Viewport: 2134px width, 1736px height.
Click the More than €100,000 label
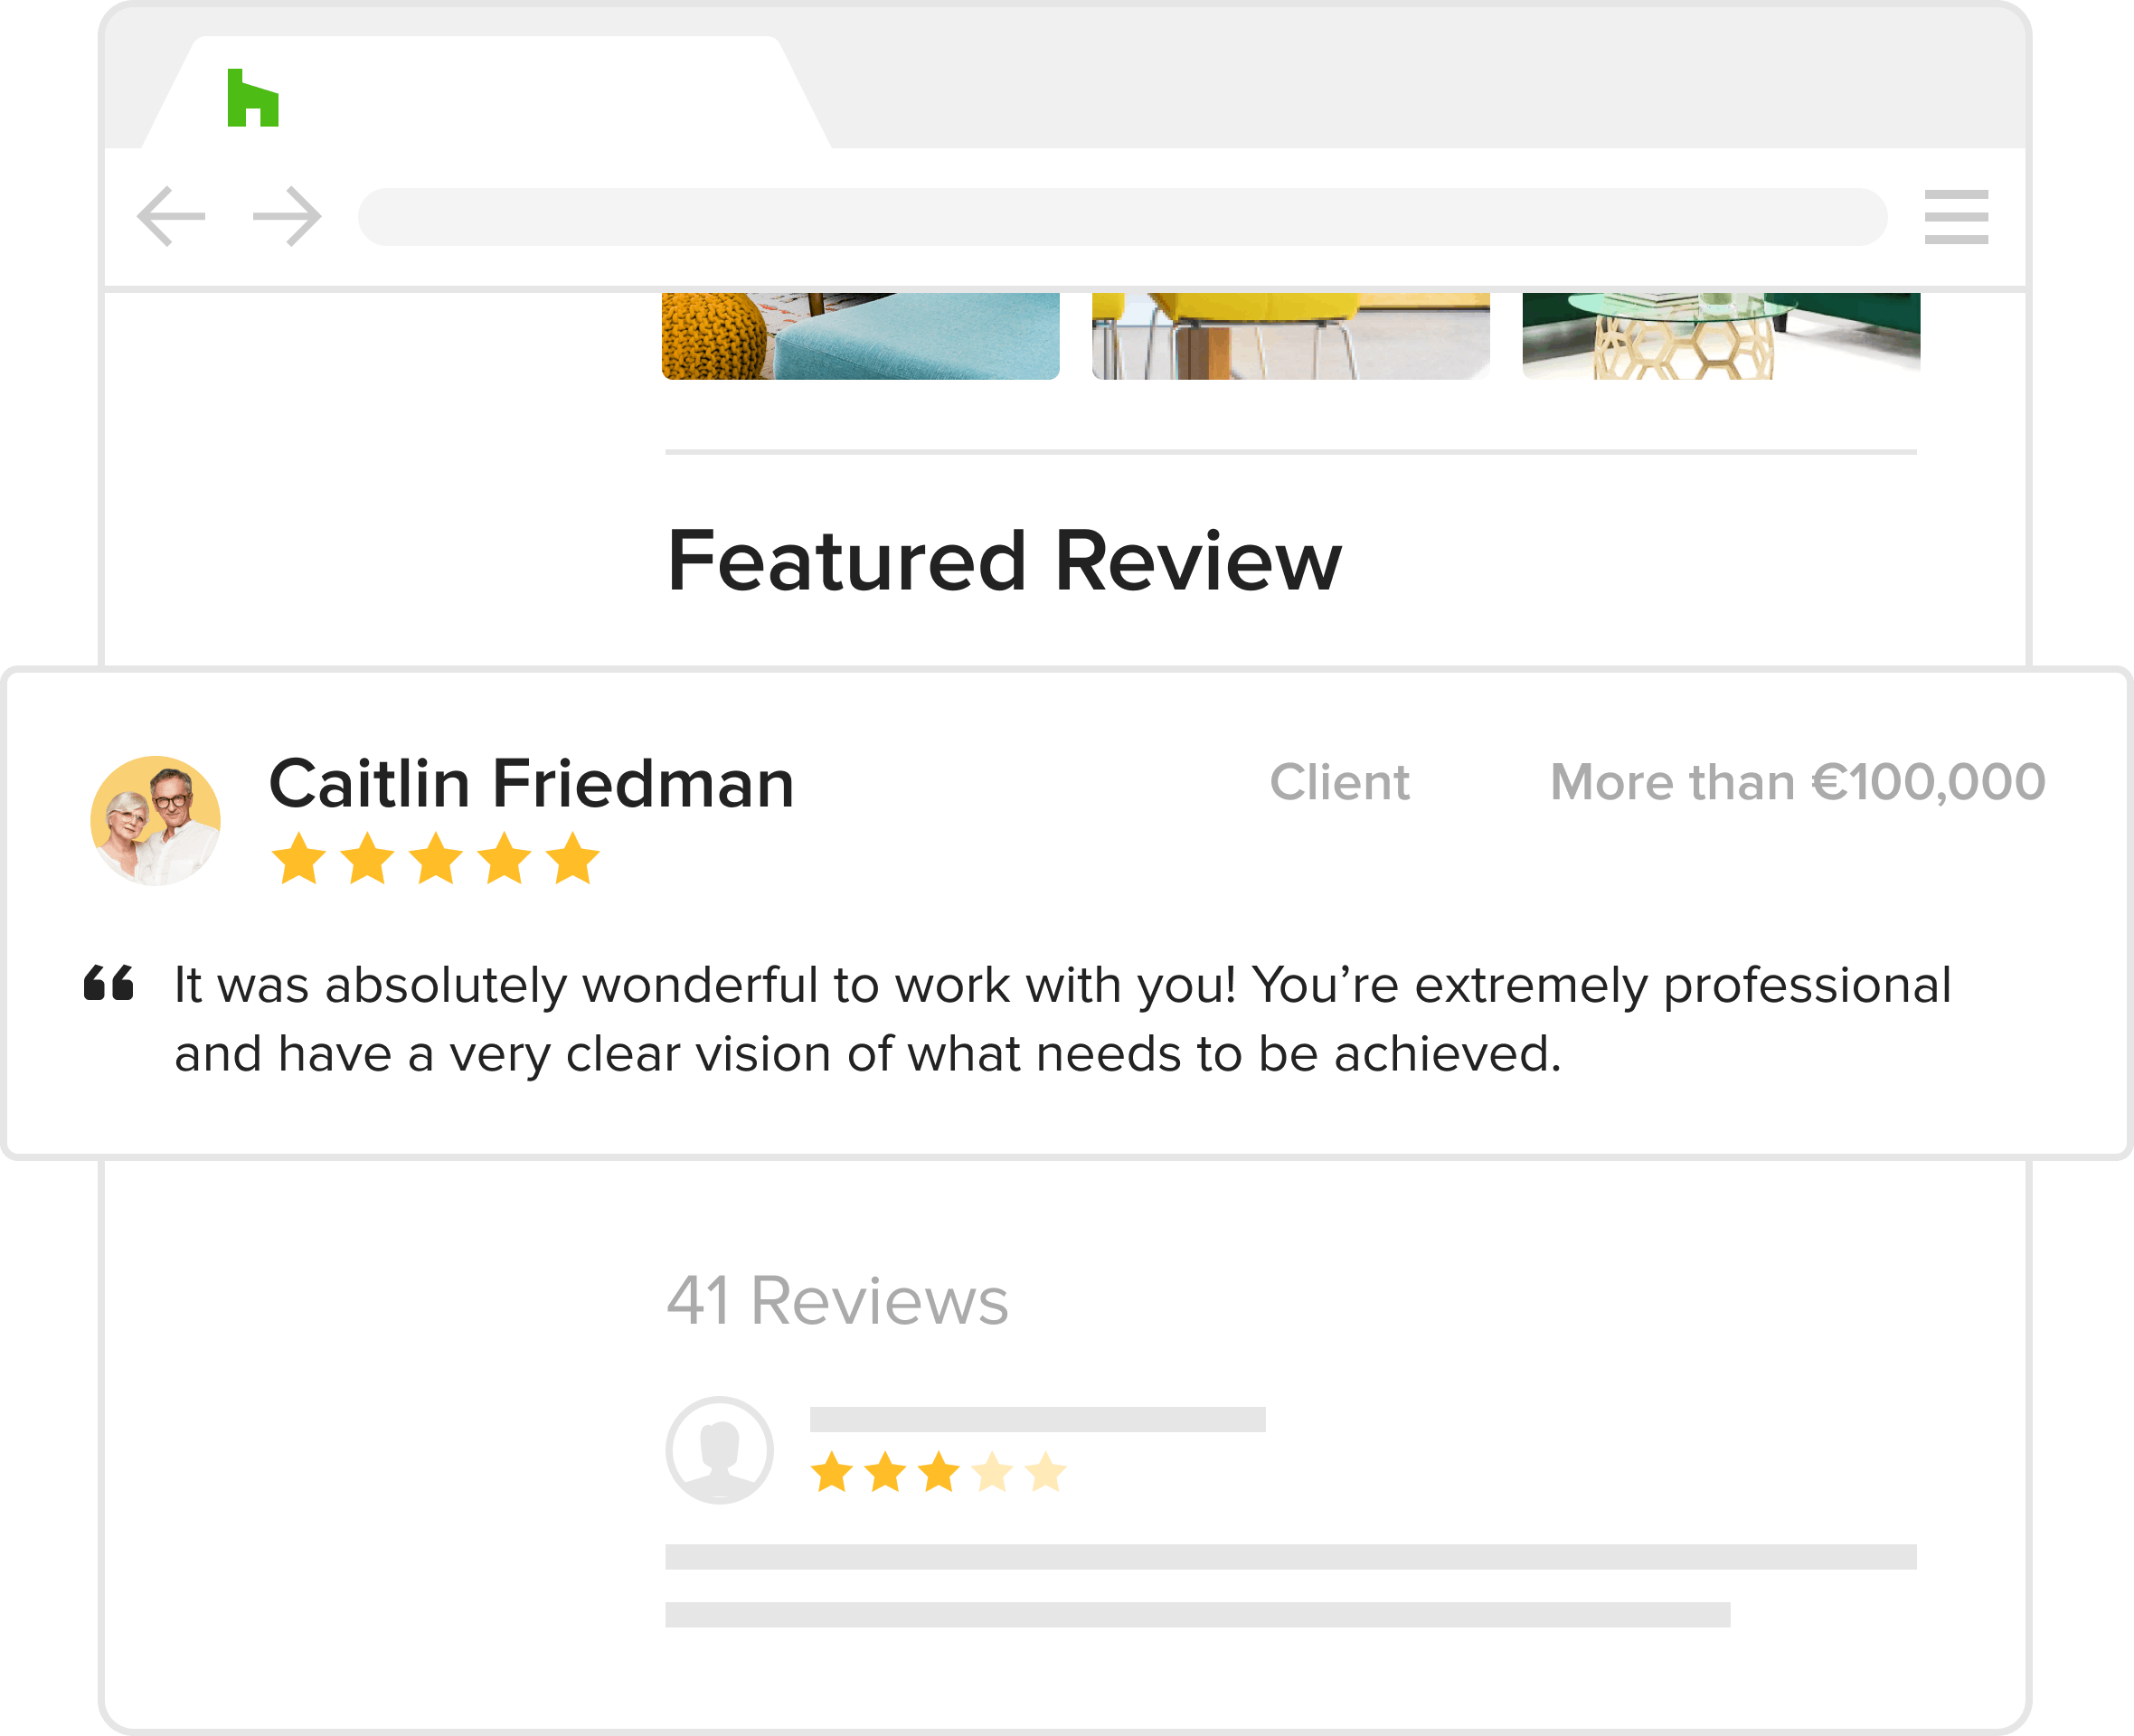[1797, 782]
